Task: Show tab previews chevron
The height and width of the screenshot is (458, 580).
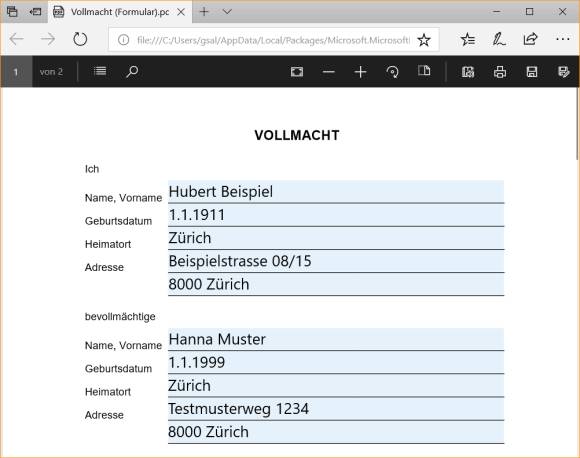Action: (227, 12)
